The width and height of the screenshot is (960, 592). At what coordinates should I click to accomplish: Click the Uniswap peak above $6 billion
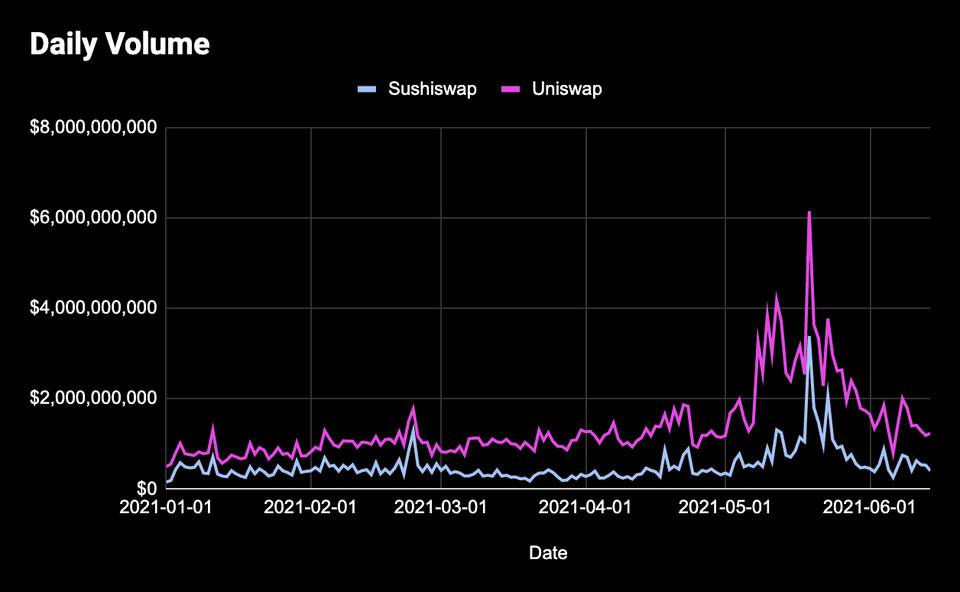809,212
